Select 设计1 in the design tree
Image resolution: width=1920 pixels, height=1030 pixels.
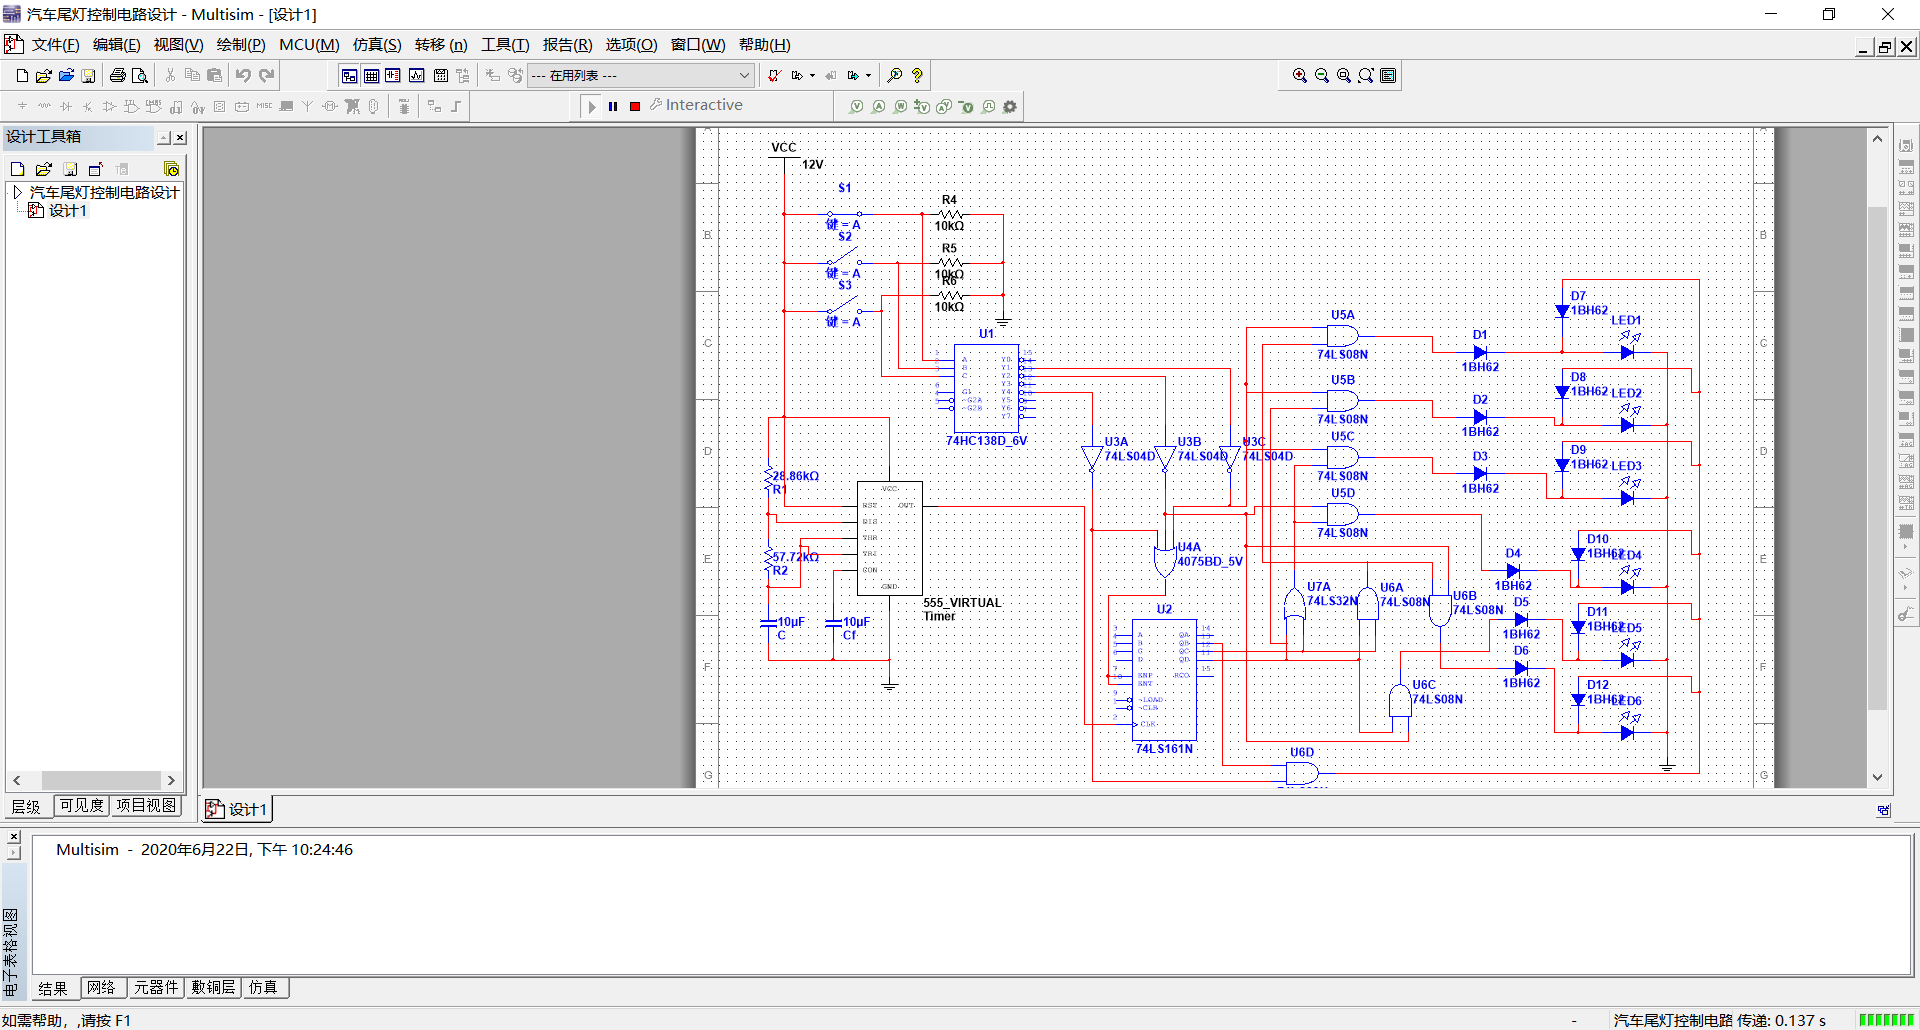pos(67,211)
